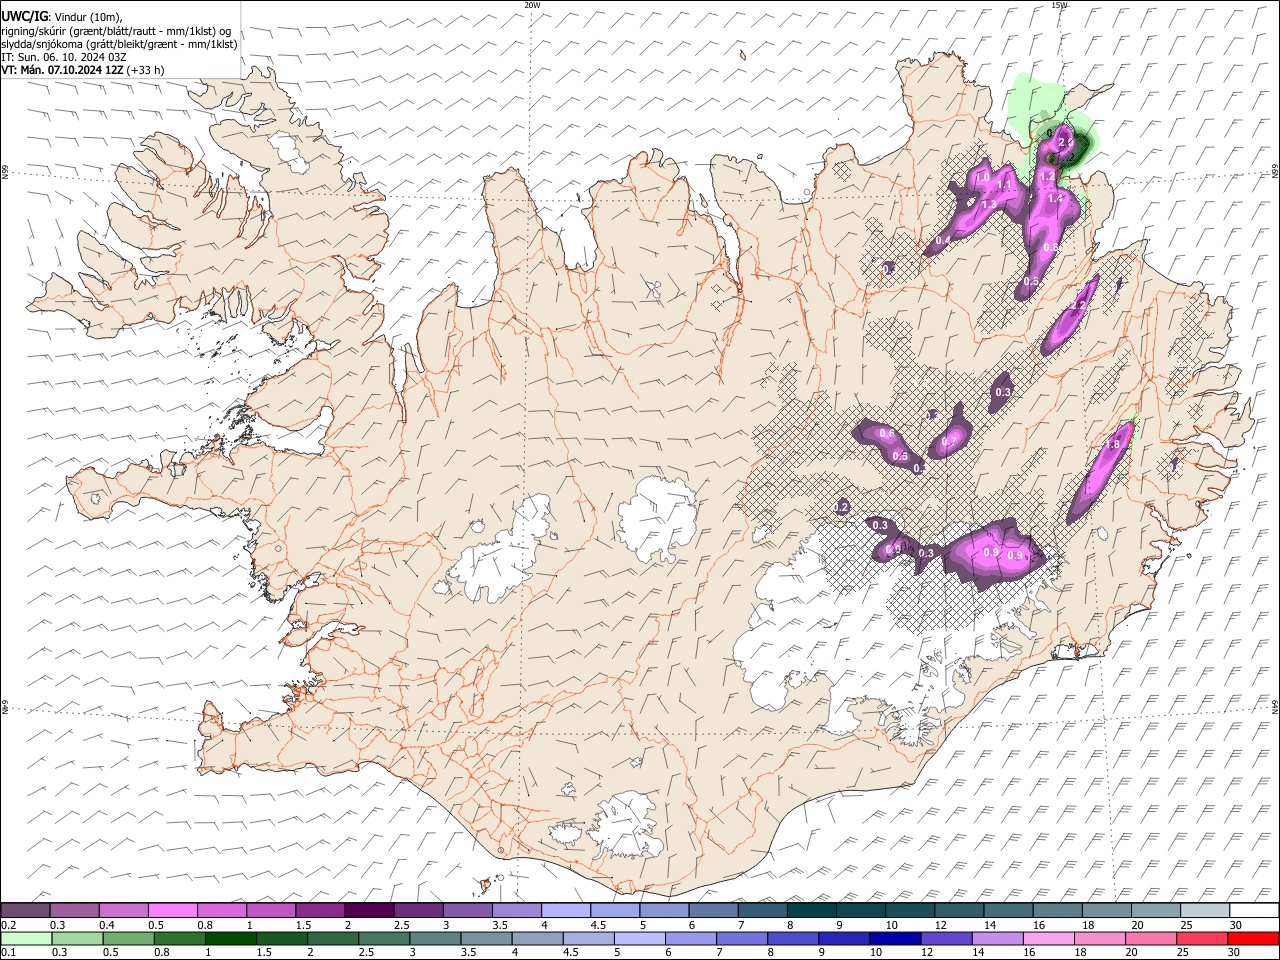The height and width of the screenshot is (960, 1280).
Task: Click the 1.4 precipitation value on the map
Action: coord(1054,199)
